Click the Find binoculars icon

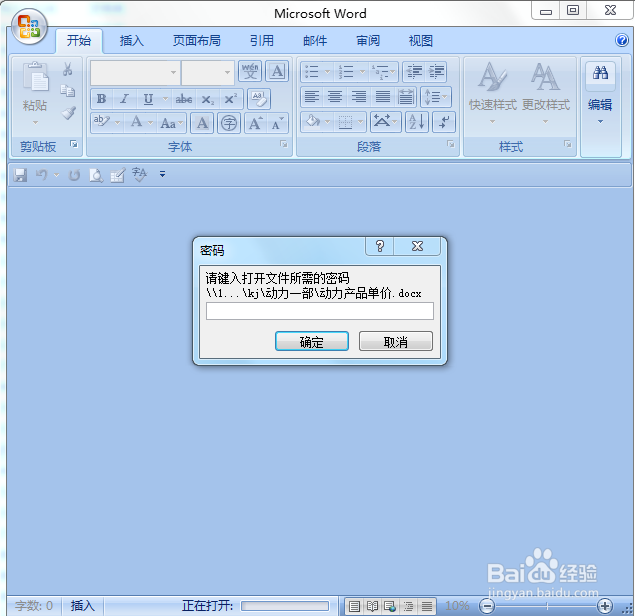tap(600, 73)
